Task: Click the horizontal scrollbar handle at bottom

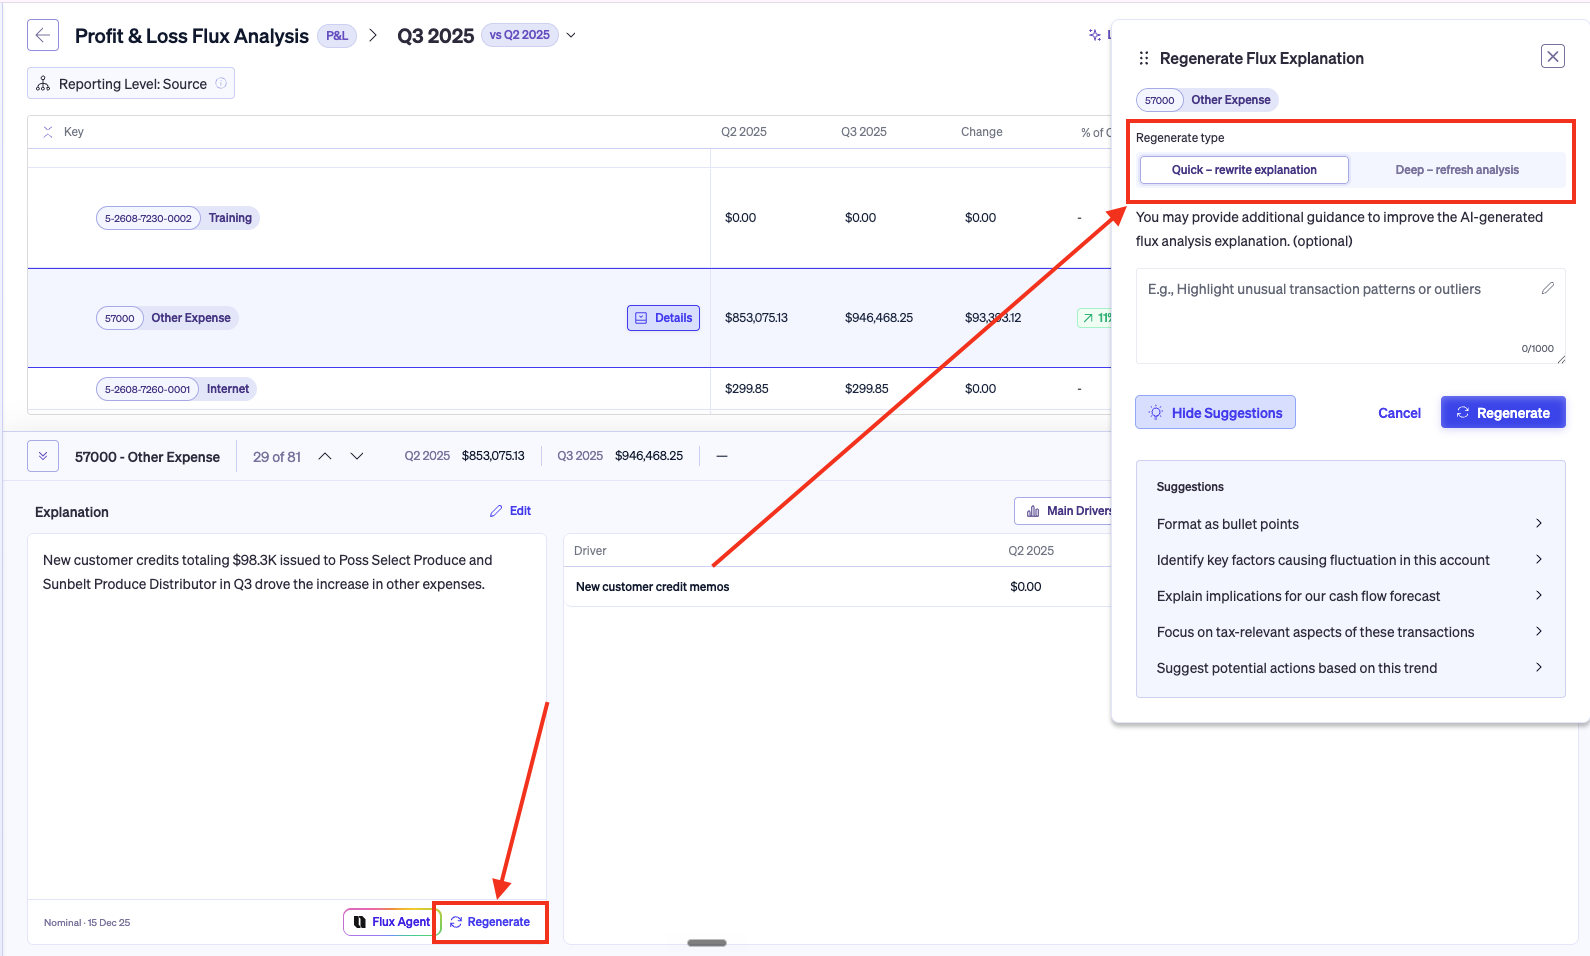Action: click(707, 942)
